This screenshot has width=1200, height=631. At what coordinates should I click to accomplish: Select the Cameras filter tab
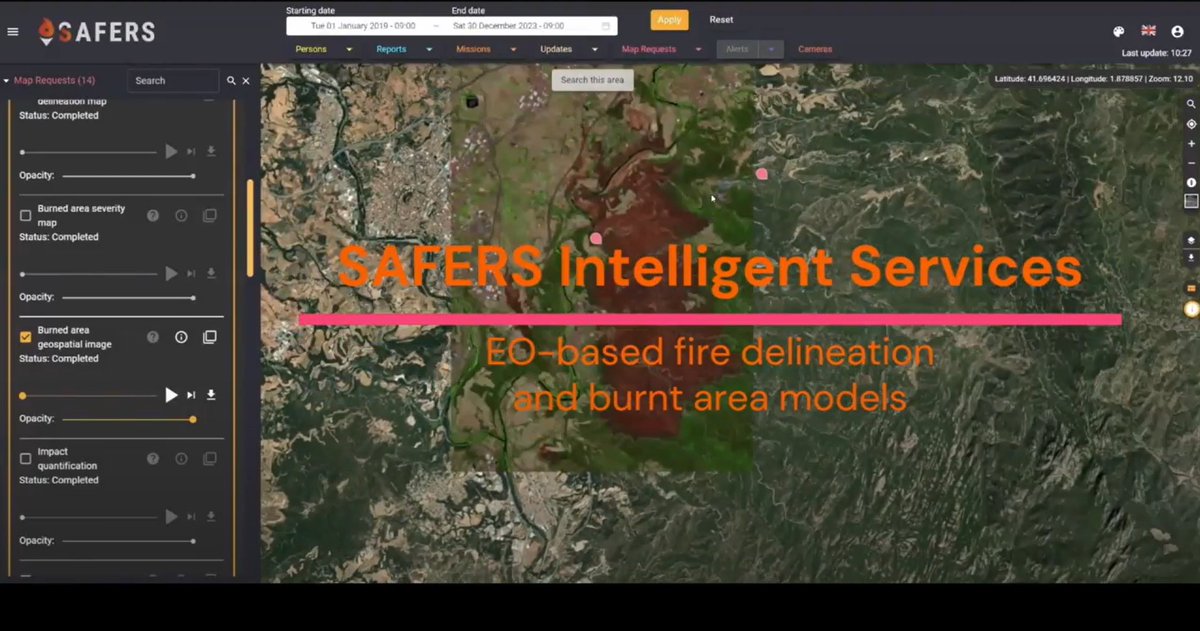pyautogui.click(x=815, y=49)
